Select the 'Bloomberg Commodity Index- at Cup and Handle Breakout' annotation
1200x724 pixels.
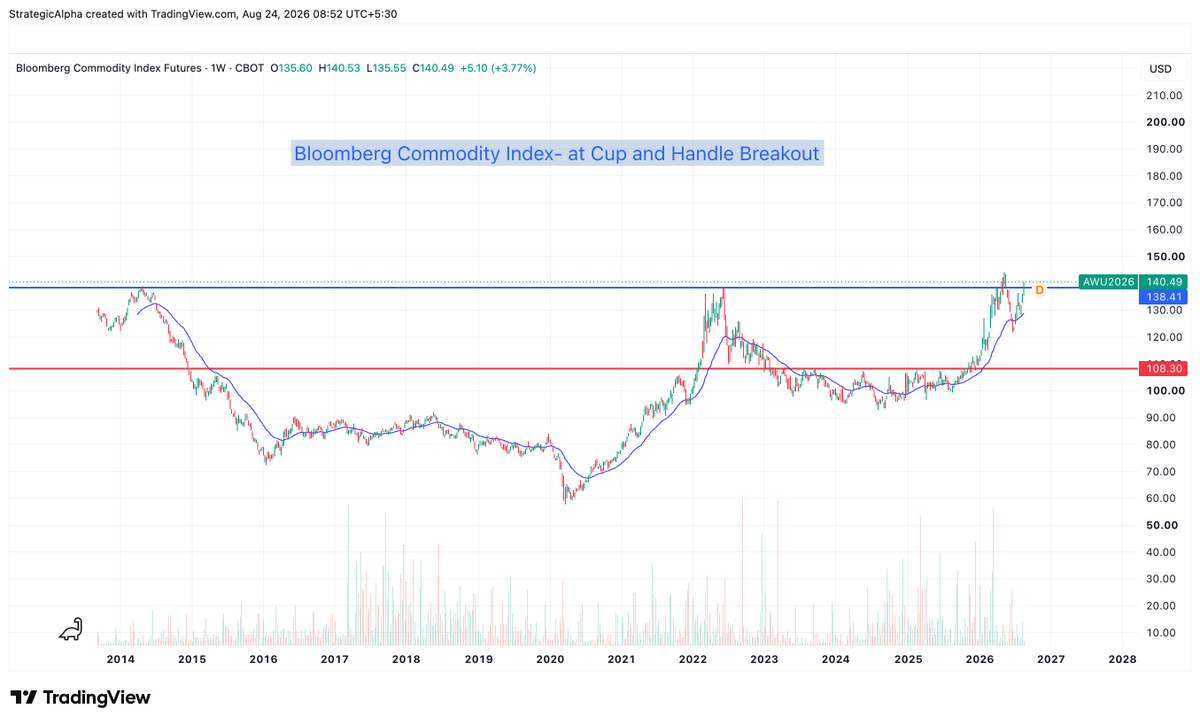(x=557, y=154)
